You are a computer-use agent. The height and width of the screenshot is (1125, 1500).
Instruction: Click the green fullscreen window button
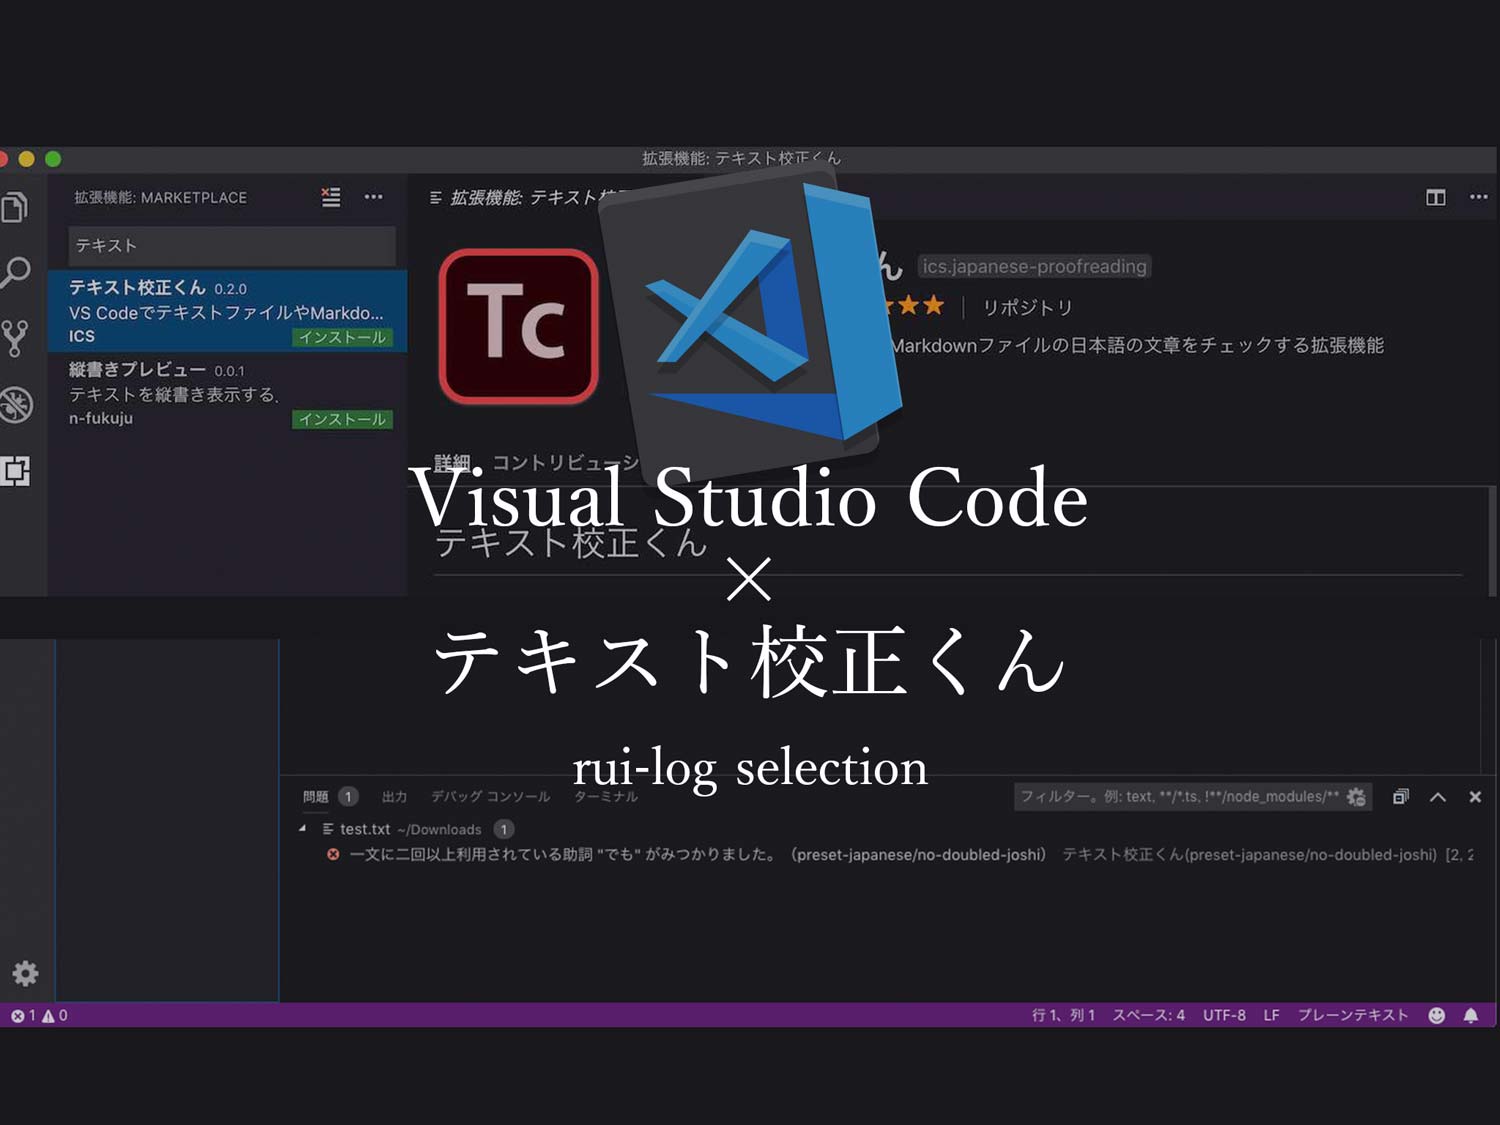click(x=53, y=159)
